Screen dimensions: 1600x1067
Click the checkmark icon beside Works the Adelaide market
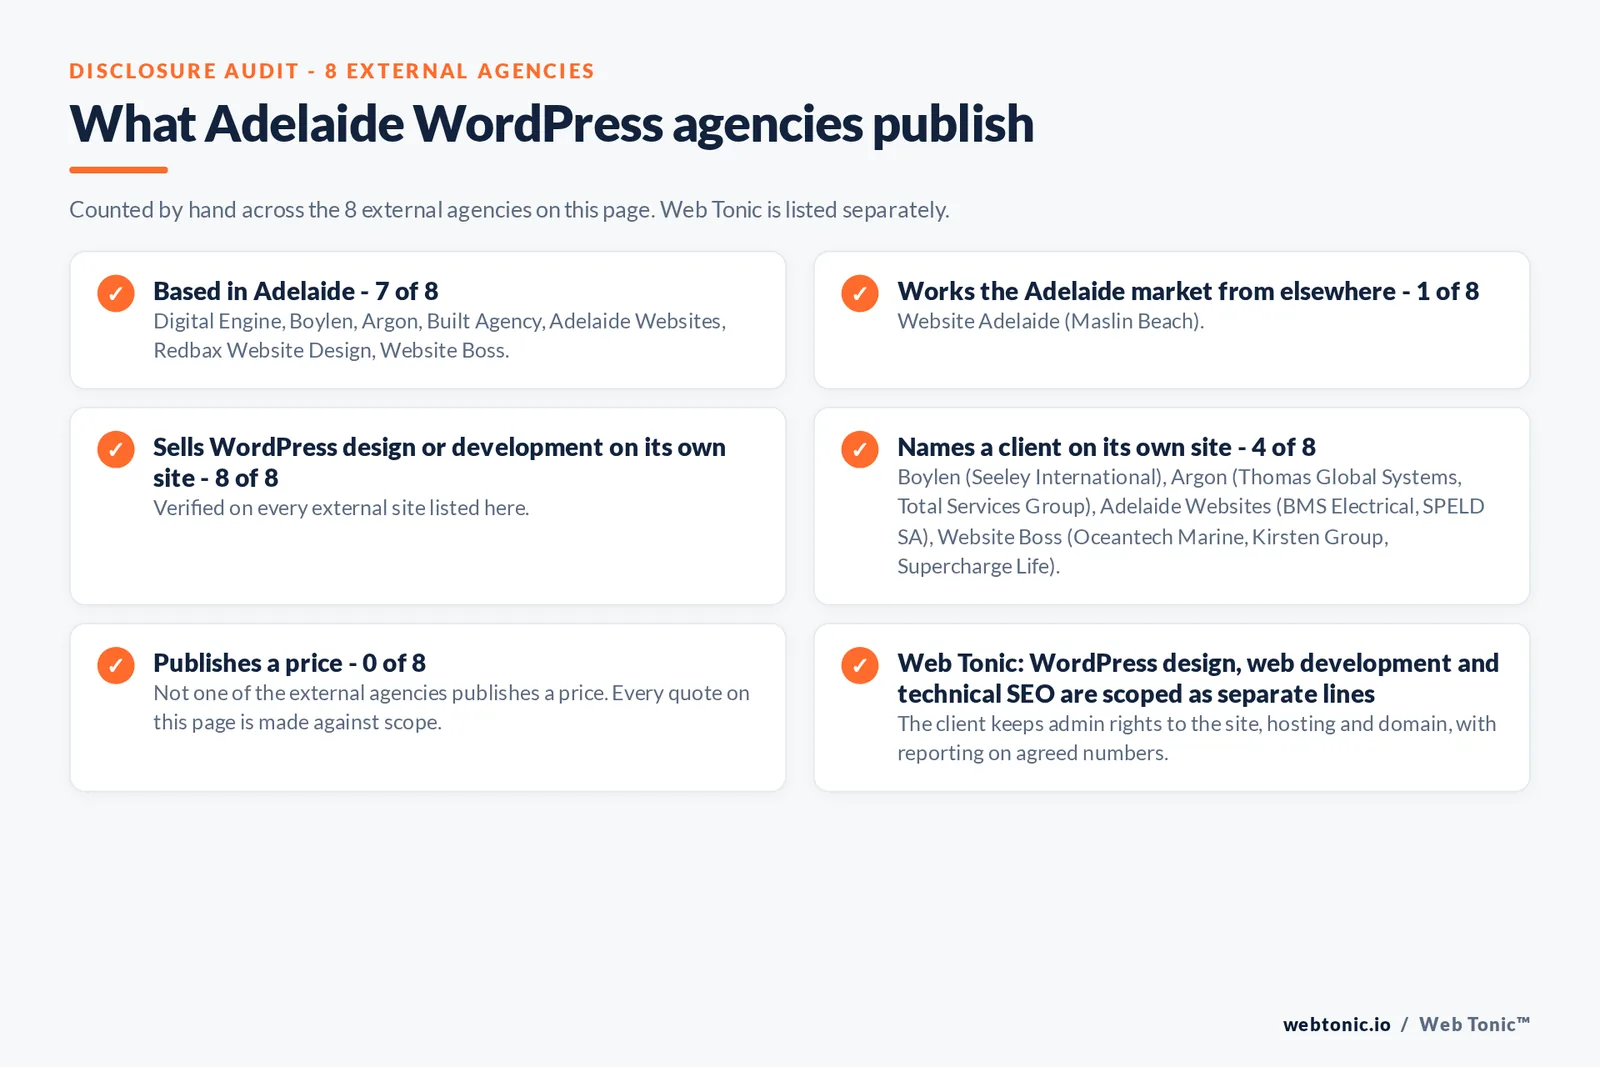point(860,293)
